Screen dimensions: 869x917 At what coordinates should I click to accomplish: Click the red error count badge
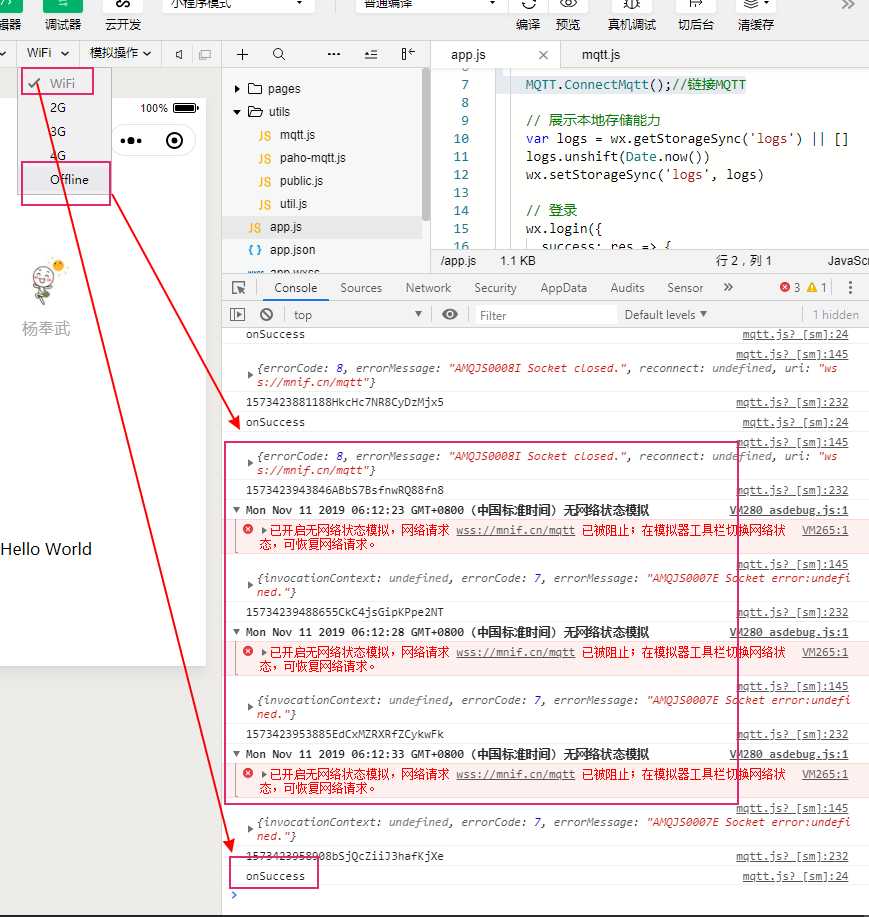point(790,287)
